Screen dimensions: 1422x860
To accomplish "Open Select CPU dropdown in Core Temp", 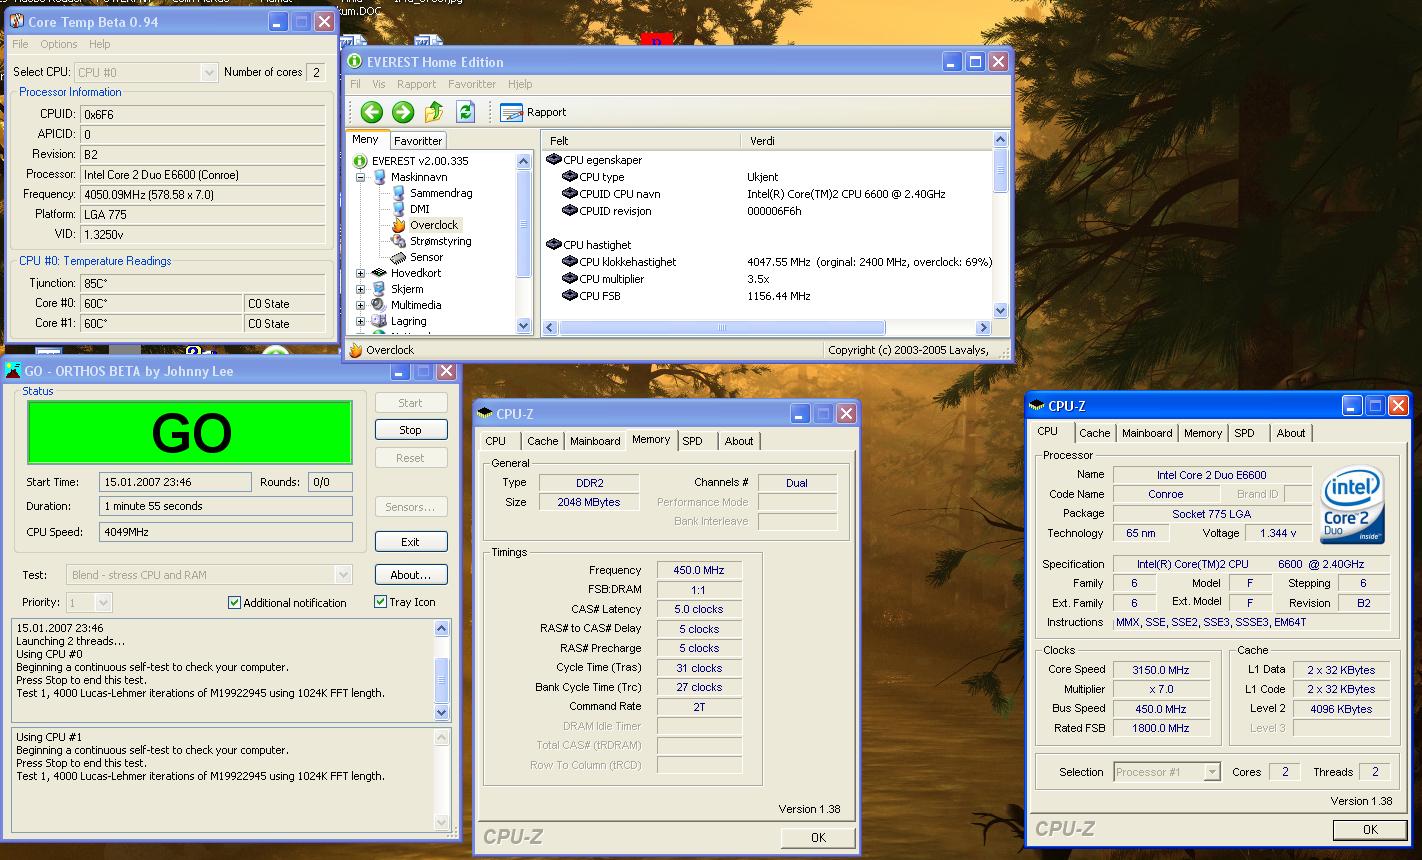I will click(209, 72).
